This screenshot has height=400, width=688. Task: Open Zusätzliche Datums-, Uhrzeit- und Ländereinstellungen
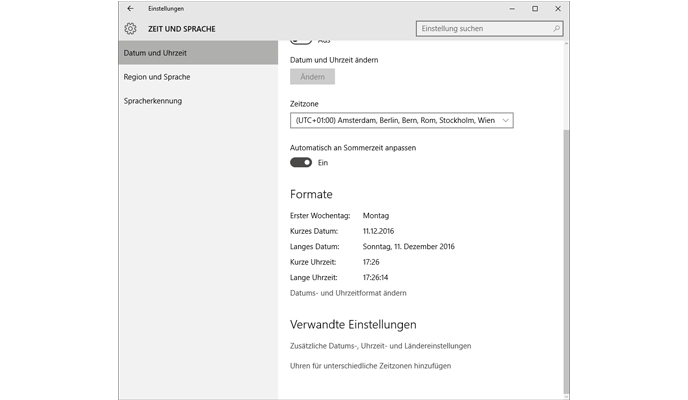click(x=380, y=346)
